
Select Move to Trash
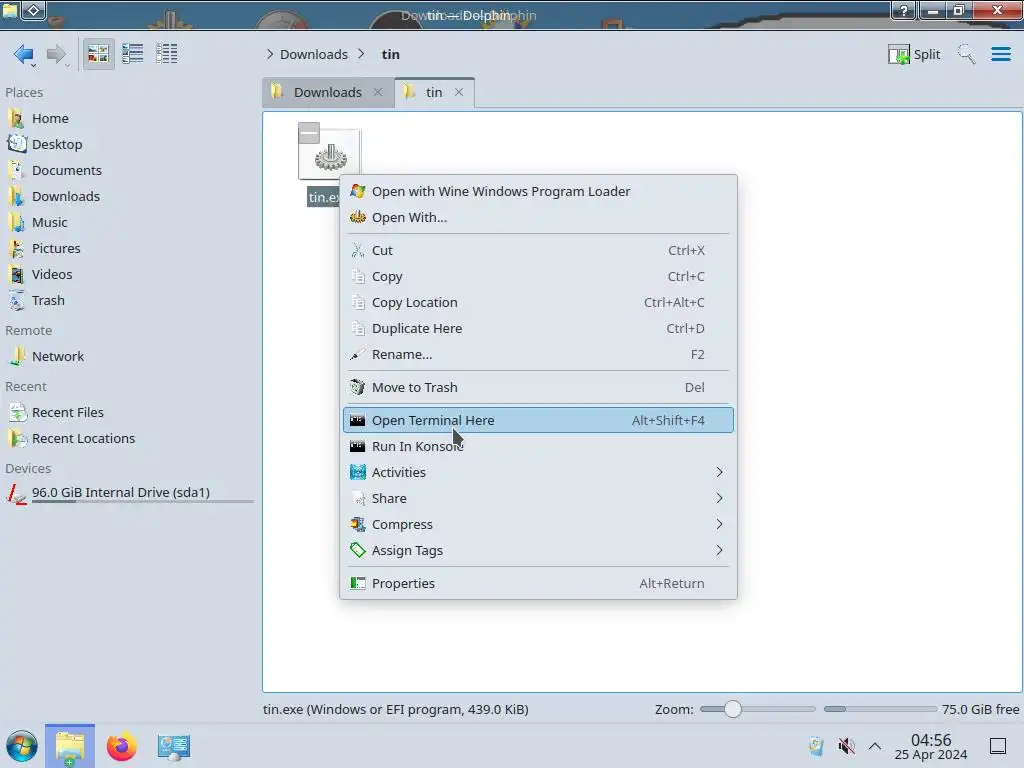pyautogui.click(x=538, y=388)
